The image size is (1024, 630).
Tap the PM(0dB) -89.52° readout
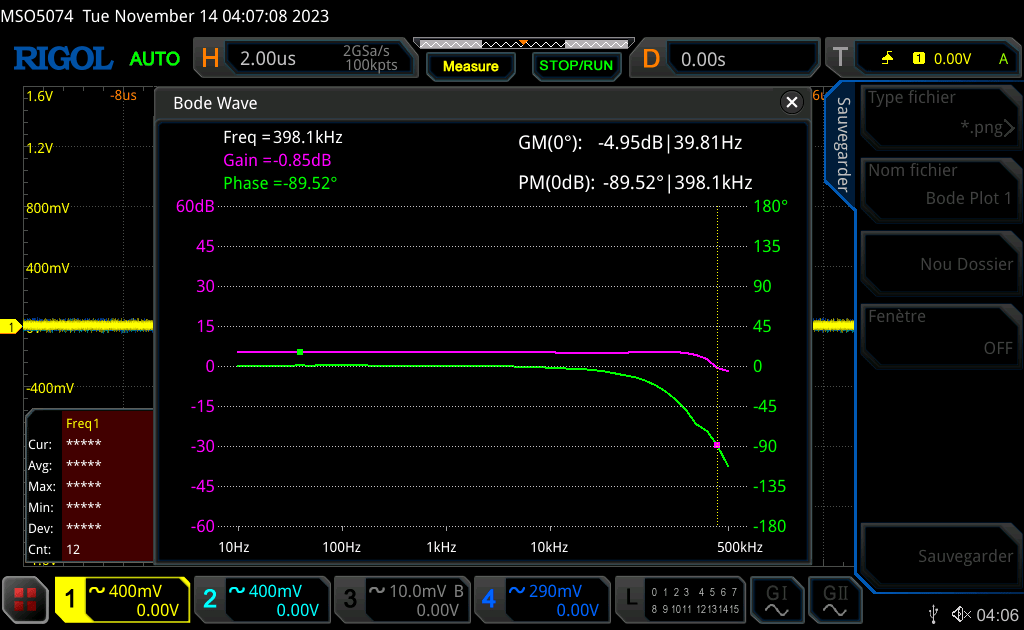635,182
